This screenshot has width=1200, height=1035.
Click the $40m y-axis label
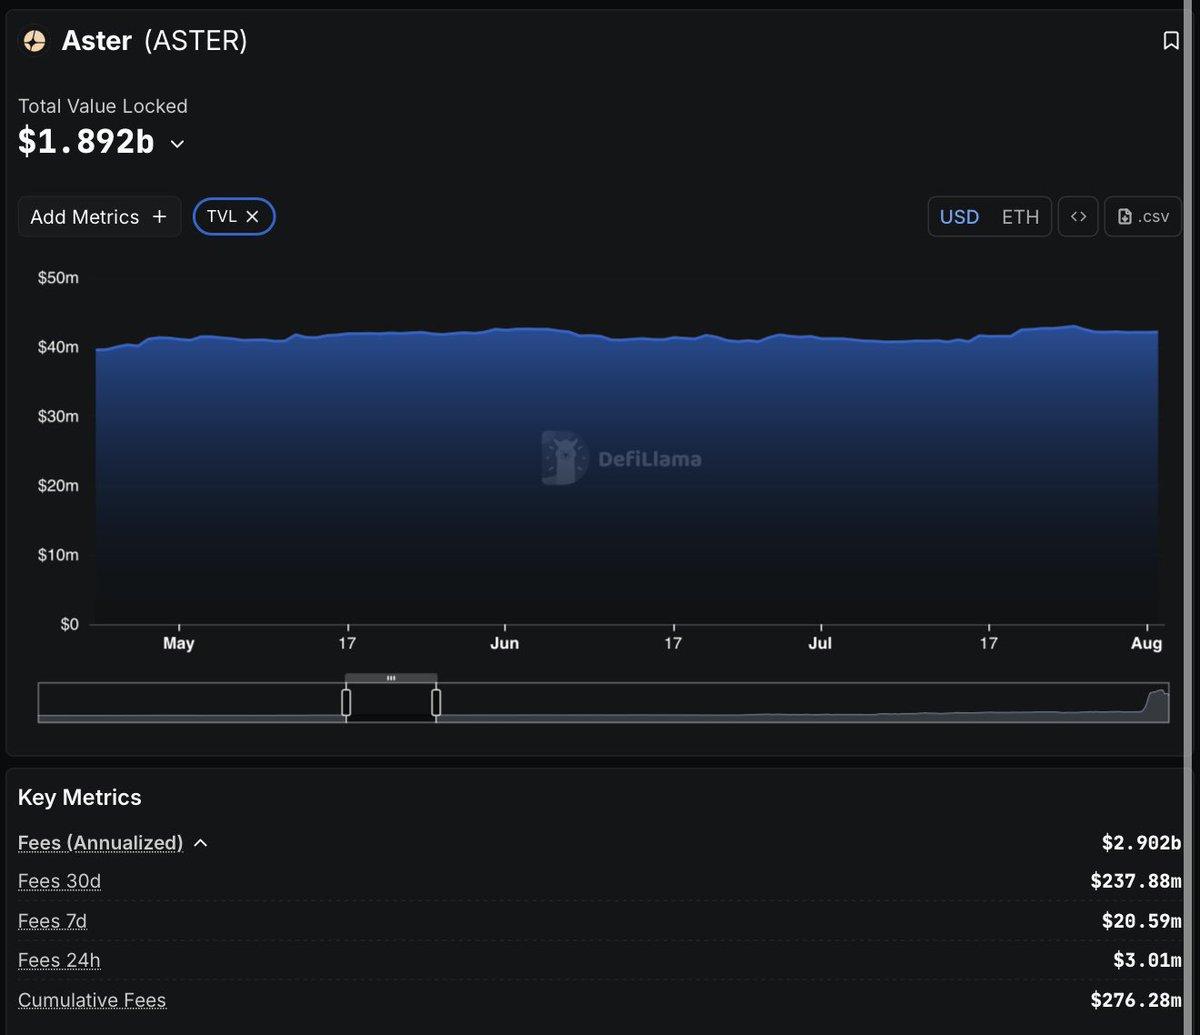pyautogui.click(x=58, y=347)
